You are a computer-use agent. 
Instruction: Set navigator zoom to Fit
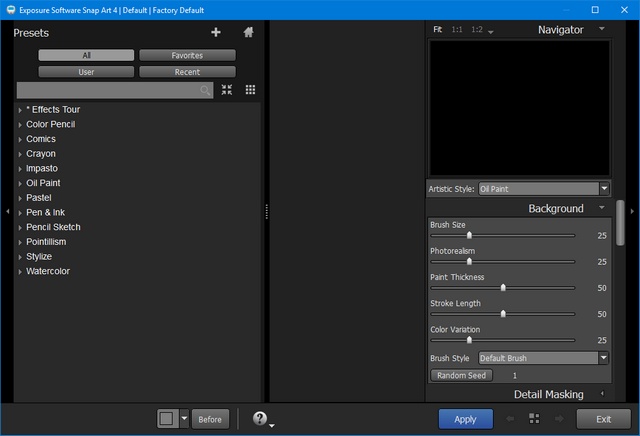[437, 30]
